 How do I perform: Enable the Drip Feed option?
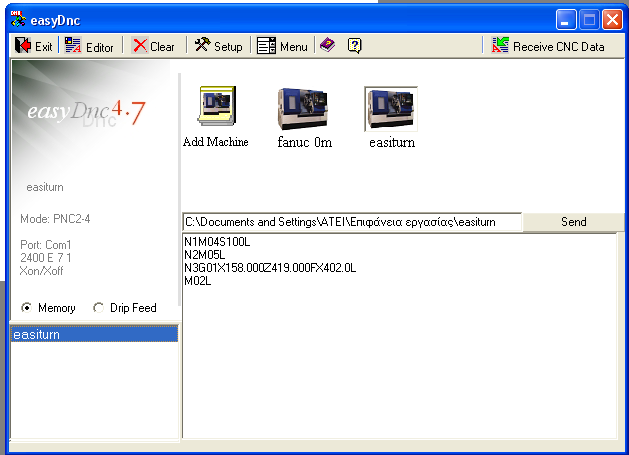pos(98,308)
